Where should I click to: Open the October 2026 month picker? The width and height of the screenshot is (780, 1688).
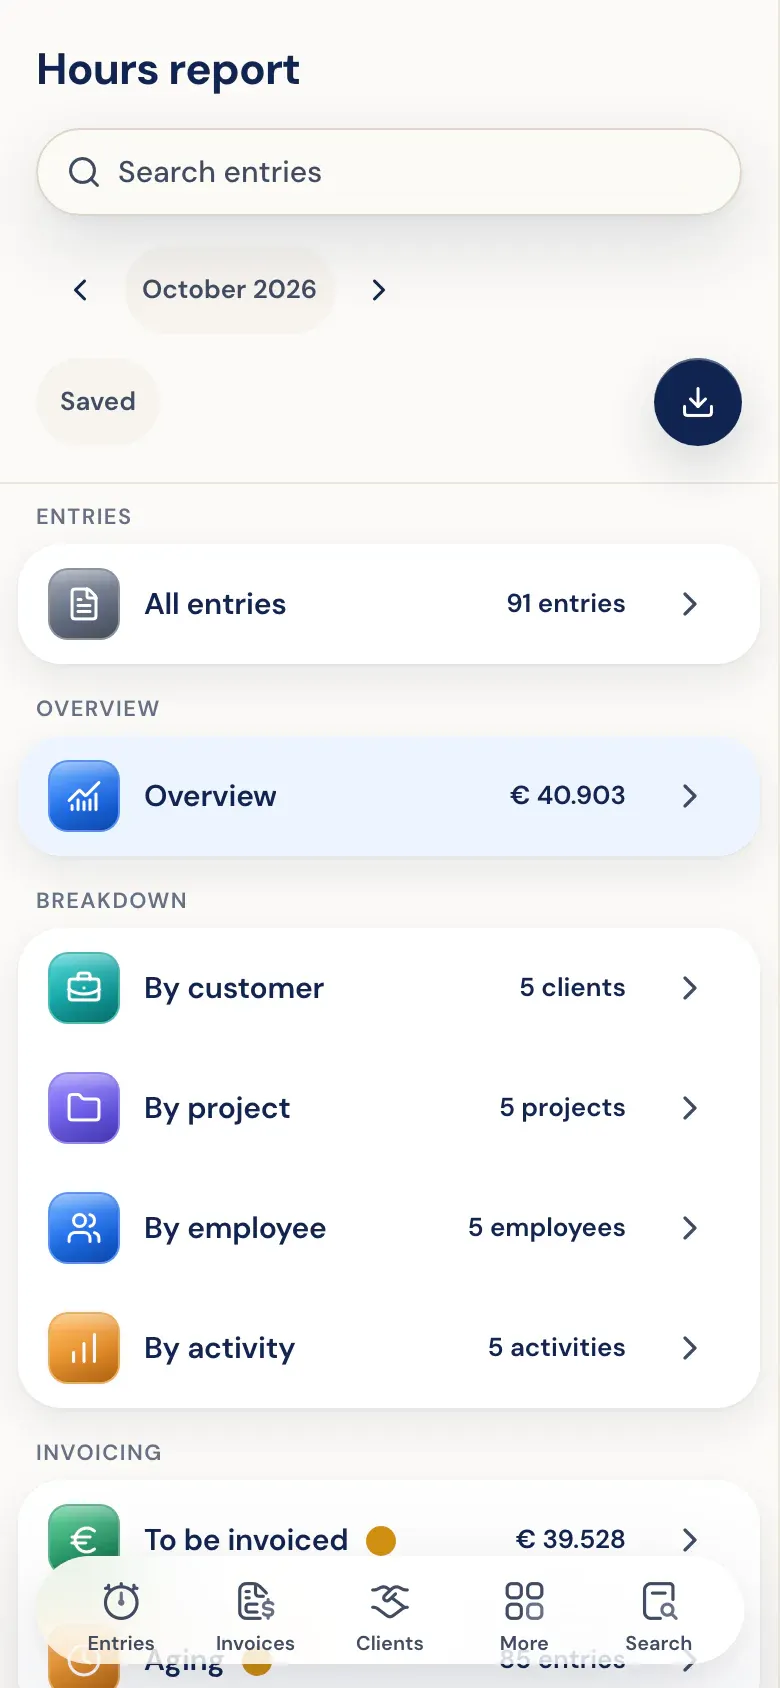point(229,290)
